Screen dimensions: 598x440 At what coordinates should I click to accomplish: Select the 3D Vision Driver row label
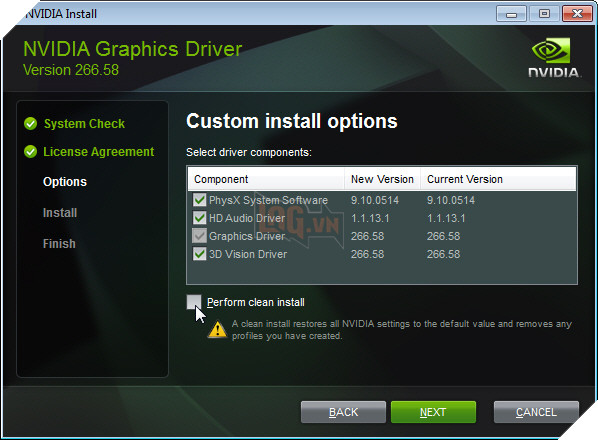tap(248, 254)
